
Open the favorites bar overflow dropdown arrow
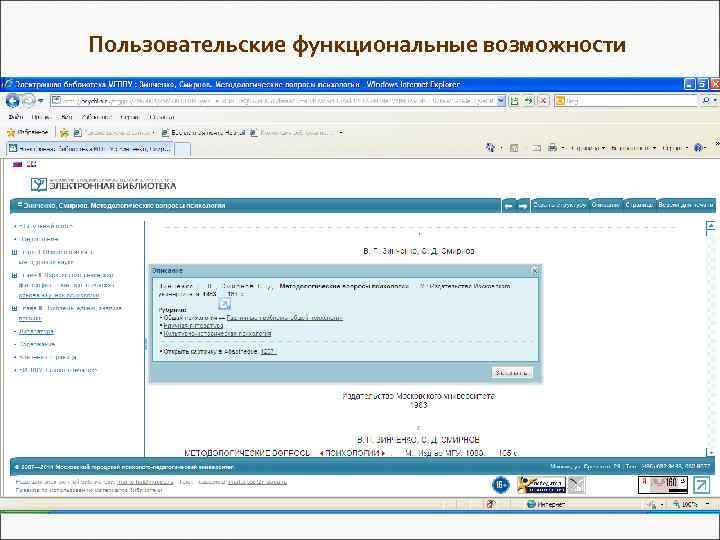[x=341, y=133]
